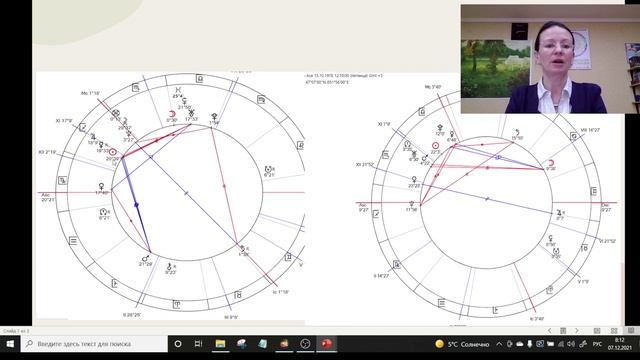Viewport: 640px width, 360px height.
Task: Open the see-all-slides grid view
Action: point(563,330)
